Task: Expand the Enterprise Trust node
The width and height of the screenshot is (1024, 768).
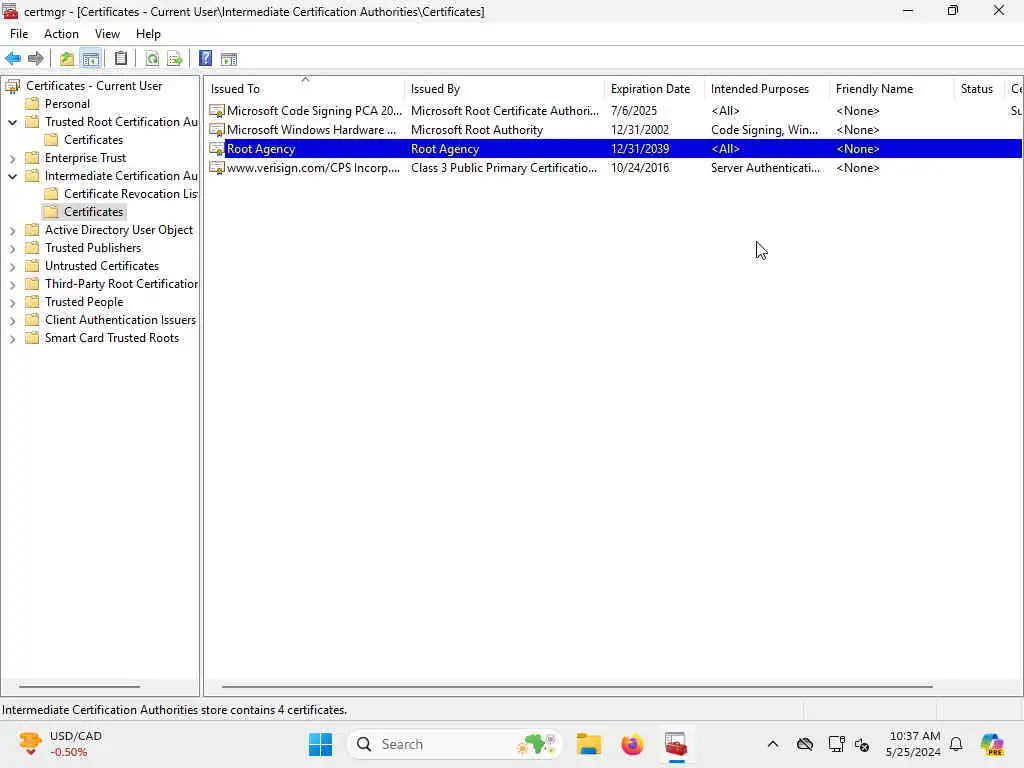Action: [x=12, y=158]
